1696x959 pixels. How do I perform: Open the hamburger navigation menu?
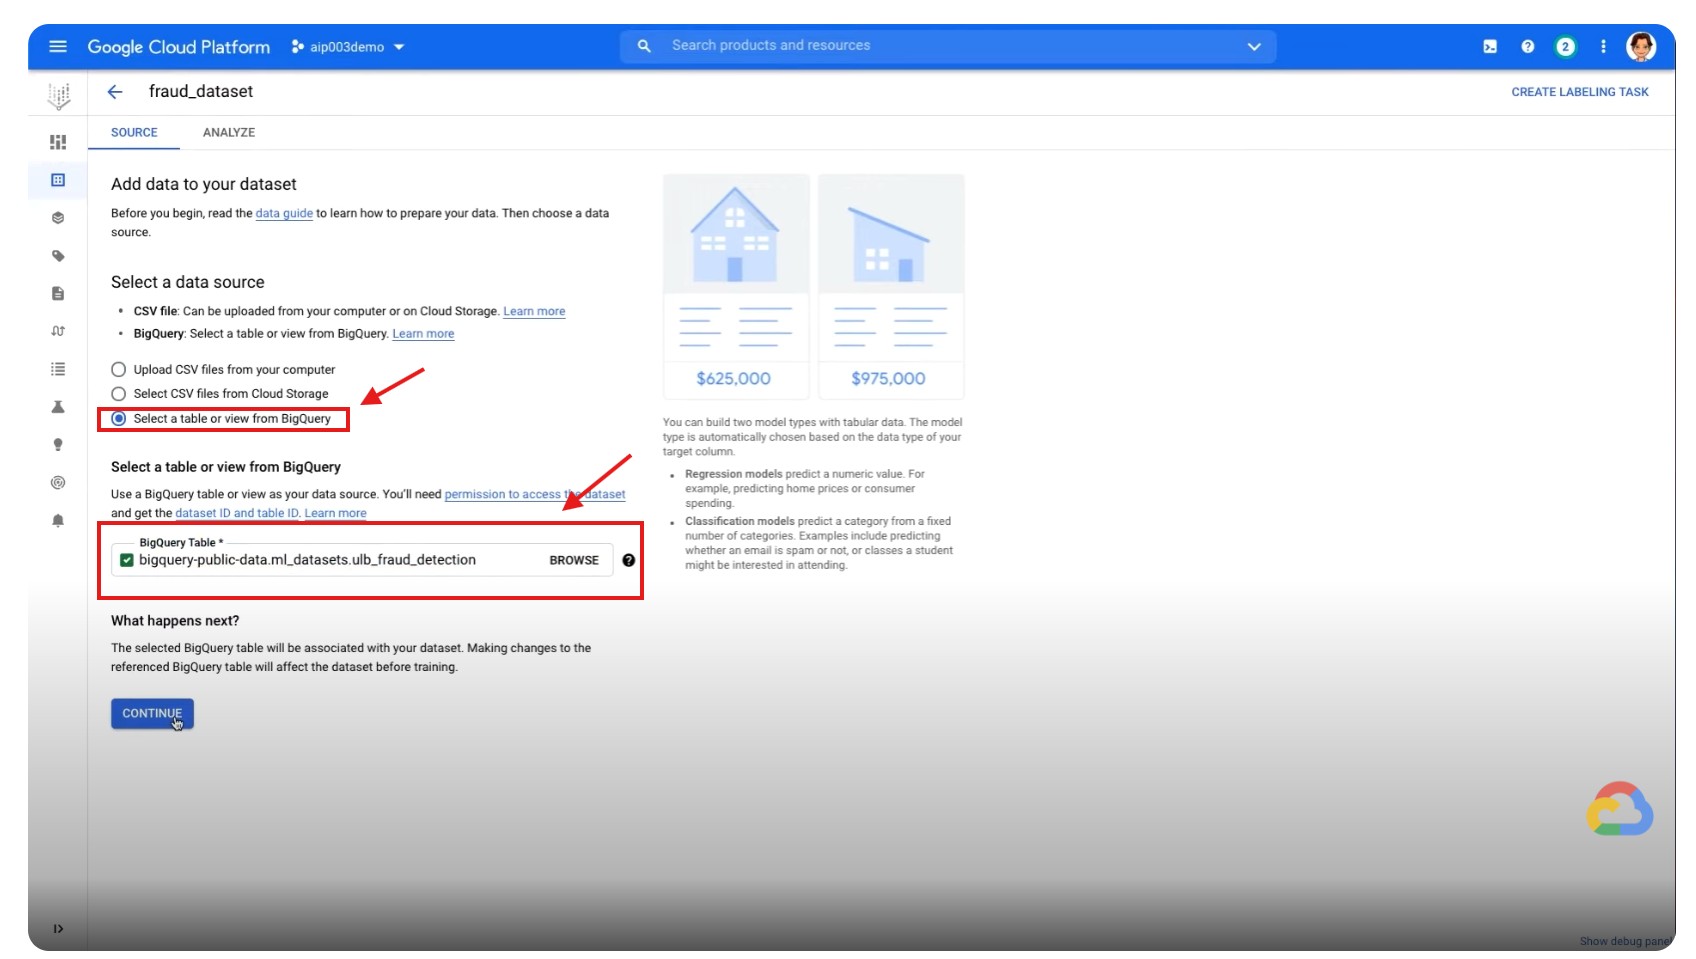[x=58, y=47]
